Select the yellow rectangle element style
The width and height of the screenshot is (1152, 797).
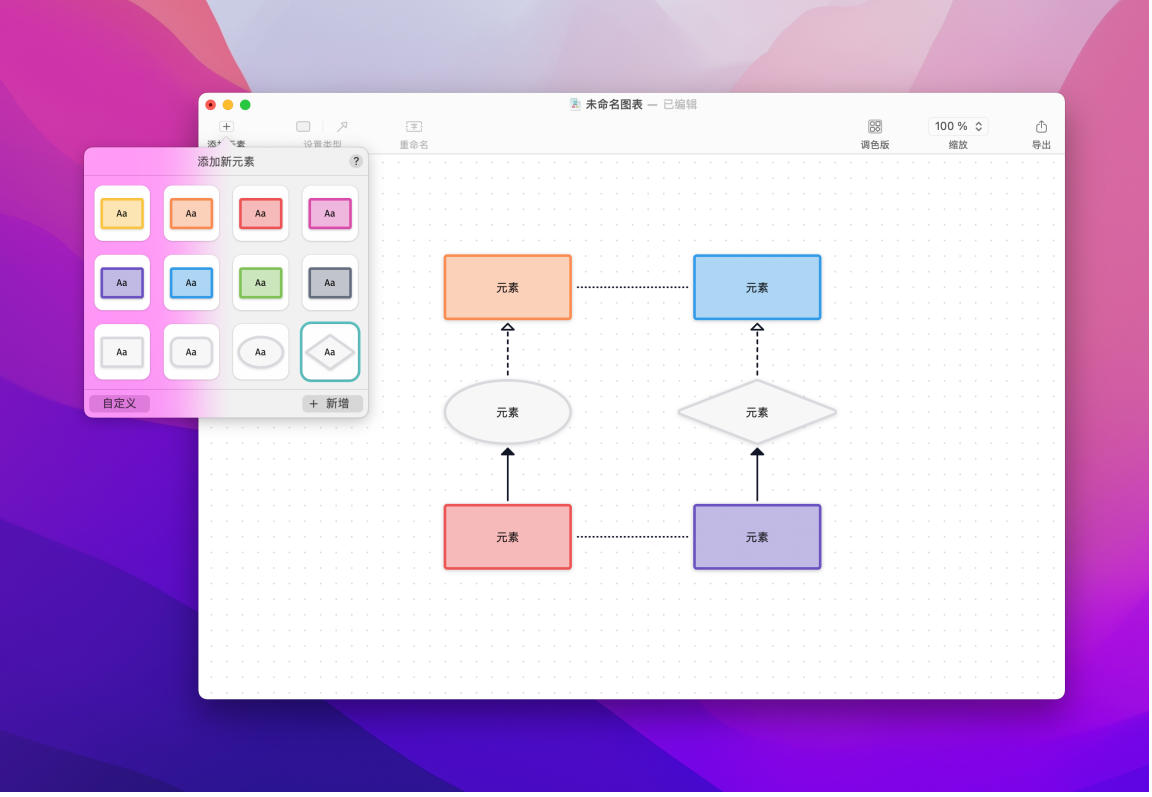click(x=122, y=214)
